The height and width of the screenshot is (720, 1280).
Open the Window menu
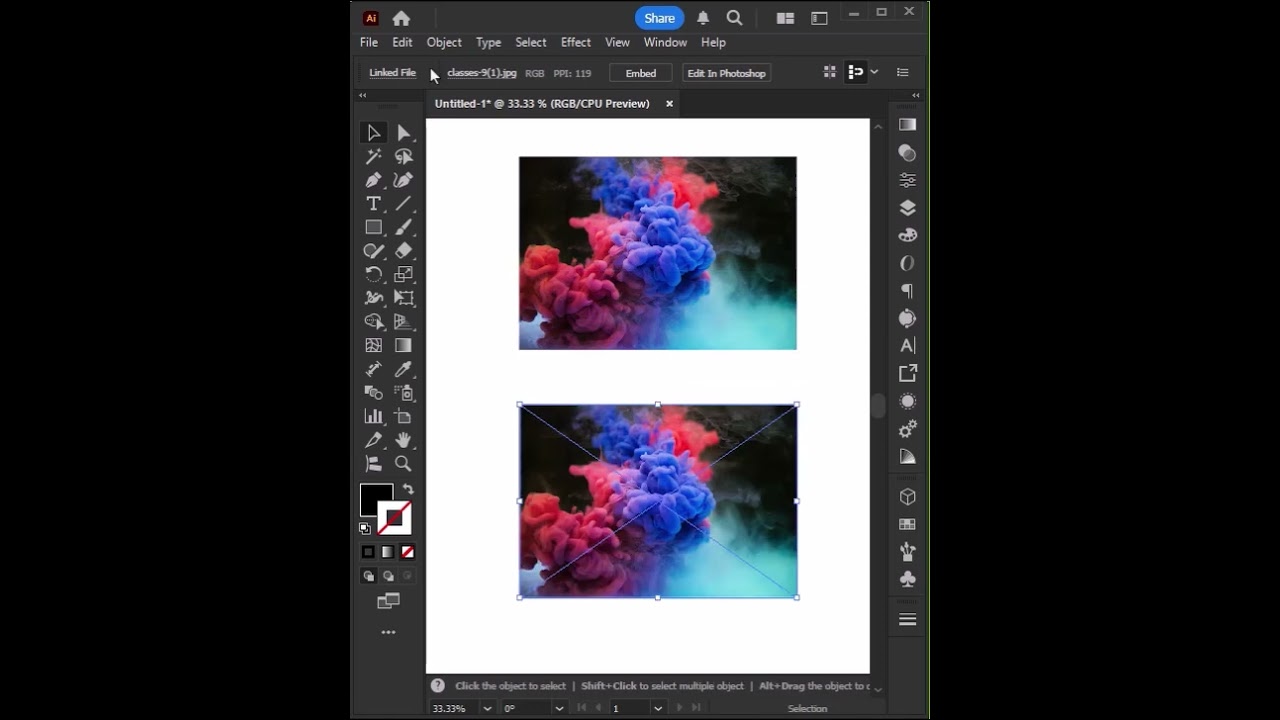665,42
